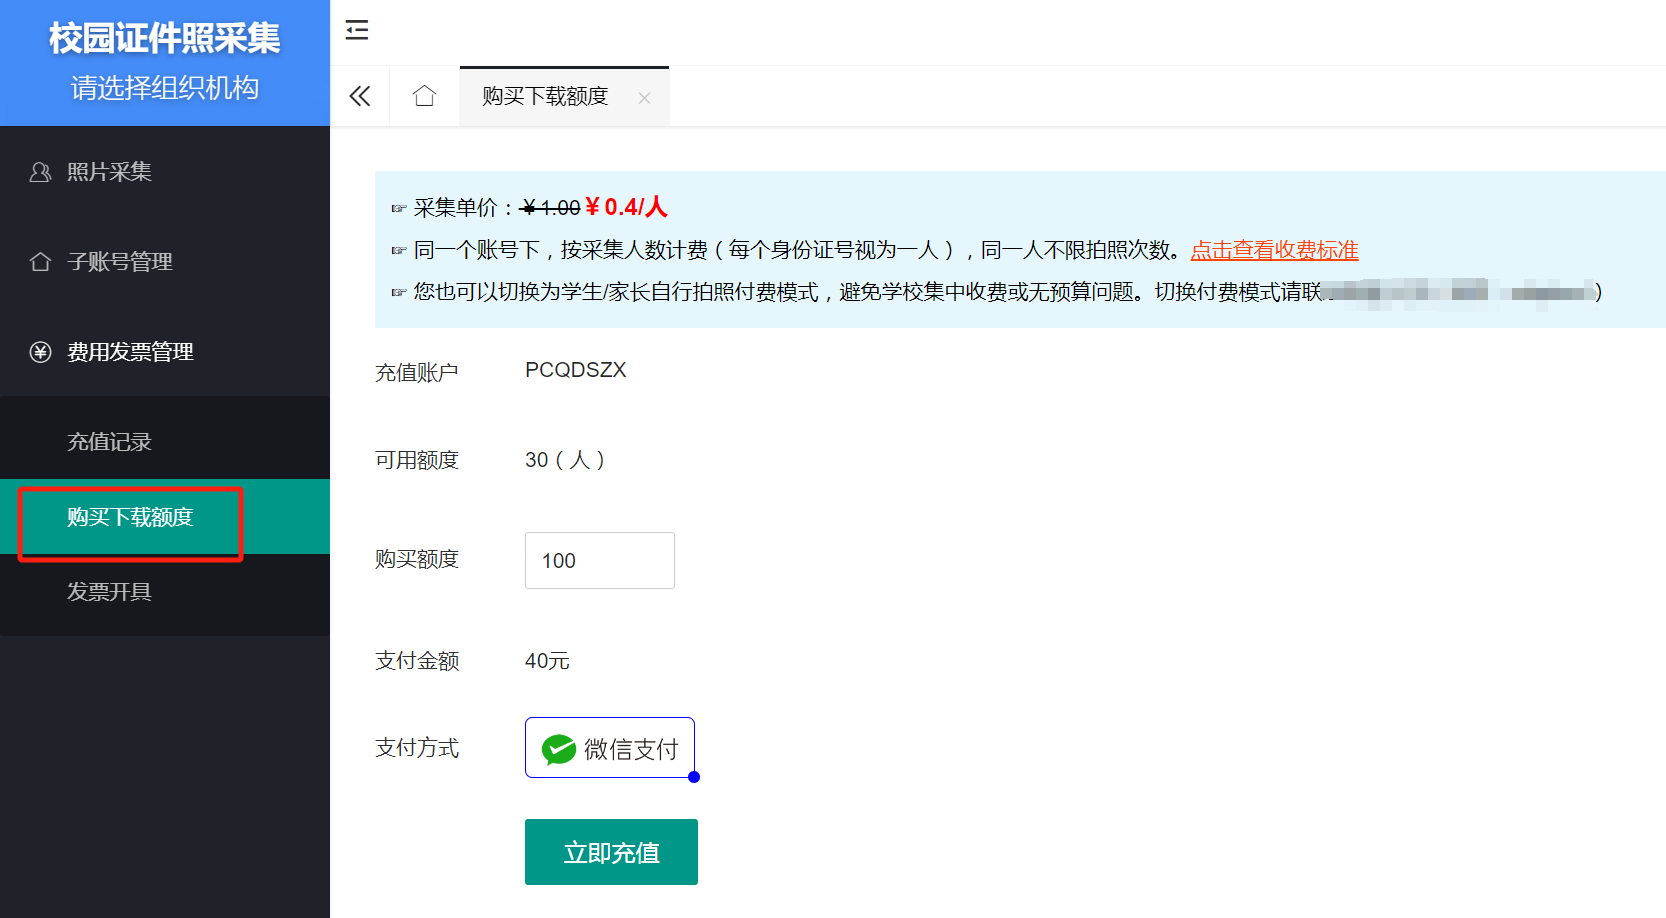
Task: Close the 购买下载额度 tab
Action: point(644,97)
